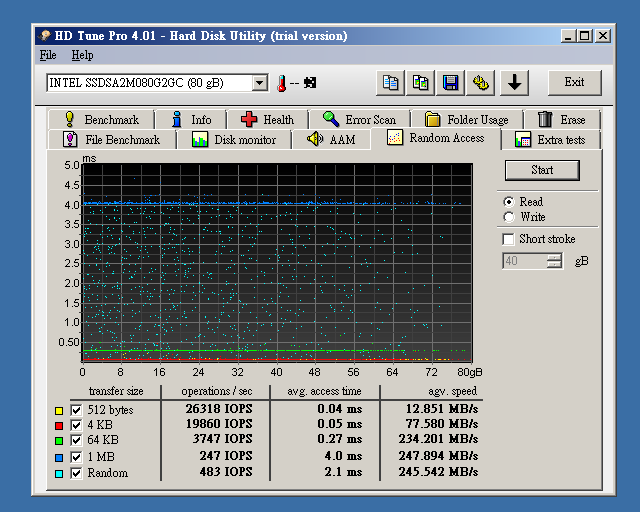Uncheck the 1 MB transfer size checkbox

pos(76,457)
